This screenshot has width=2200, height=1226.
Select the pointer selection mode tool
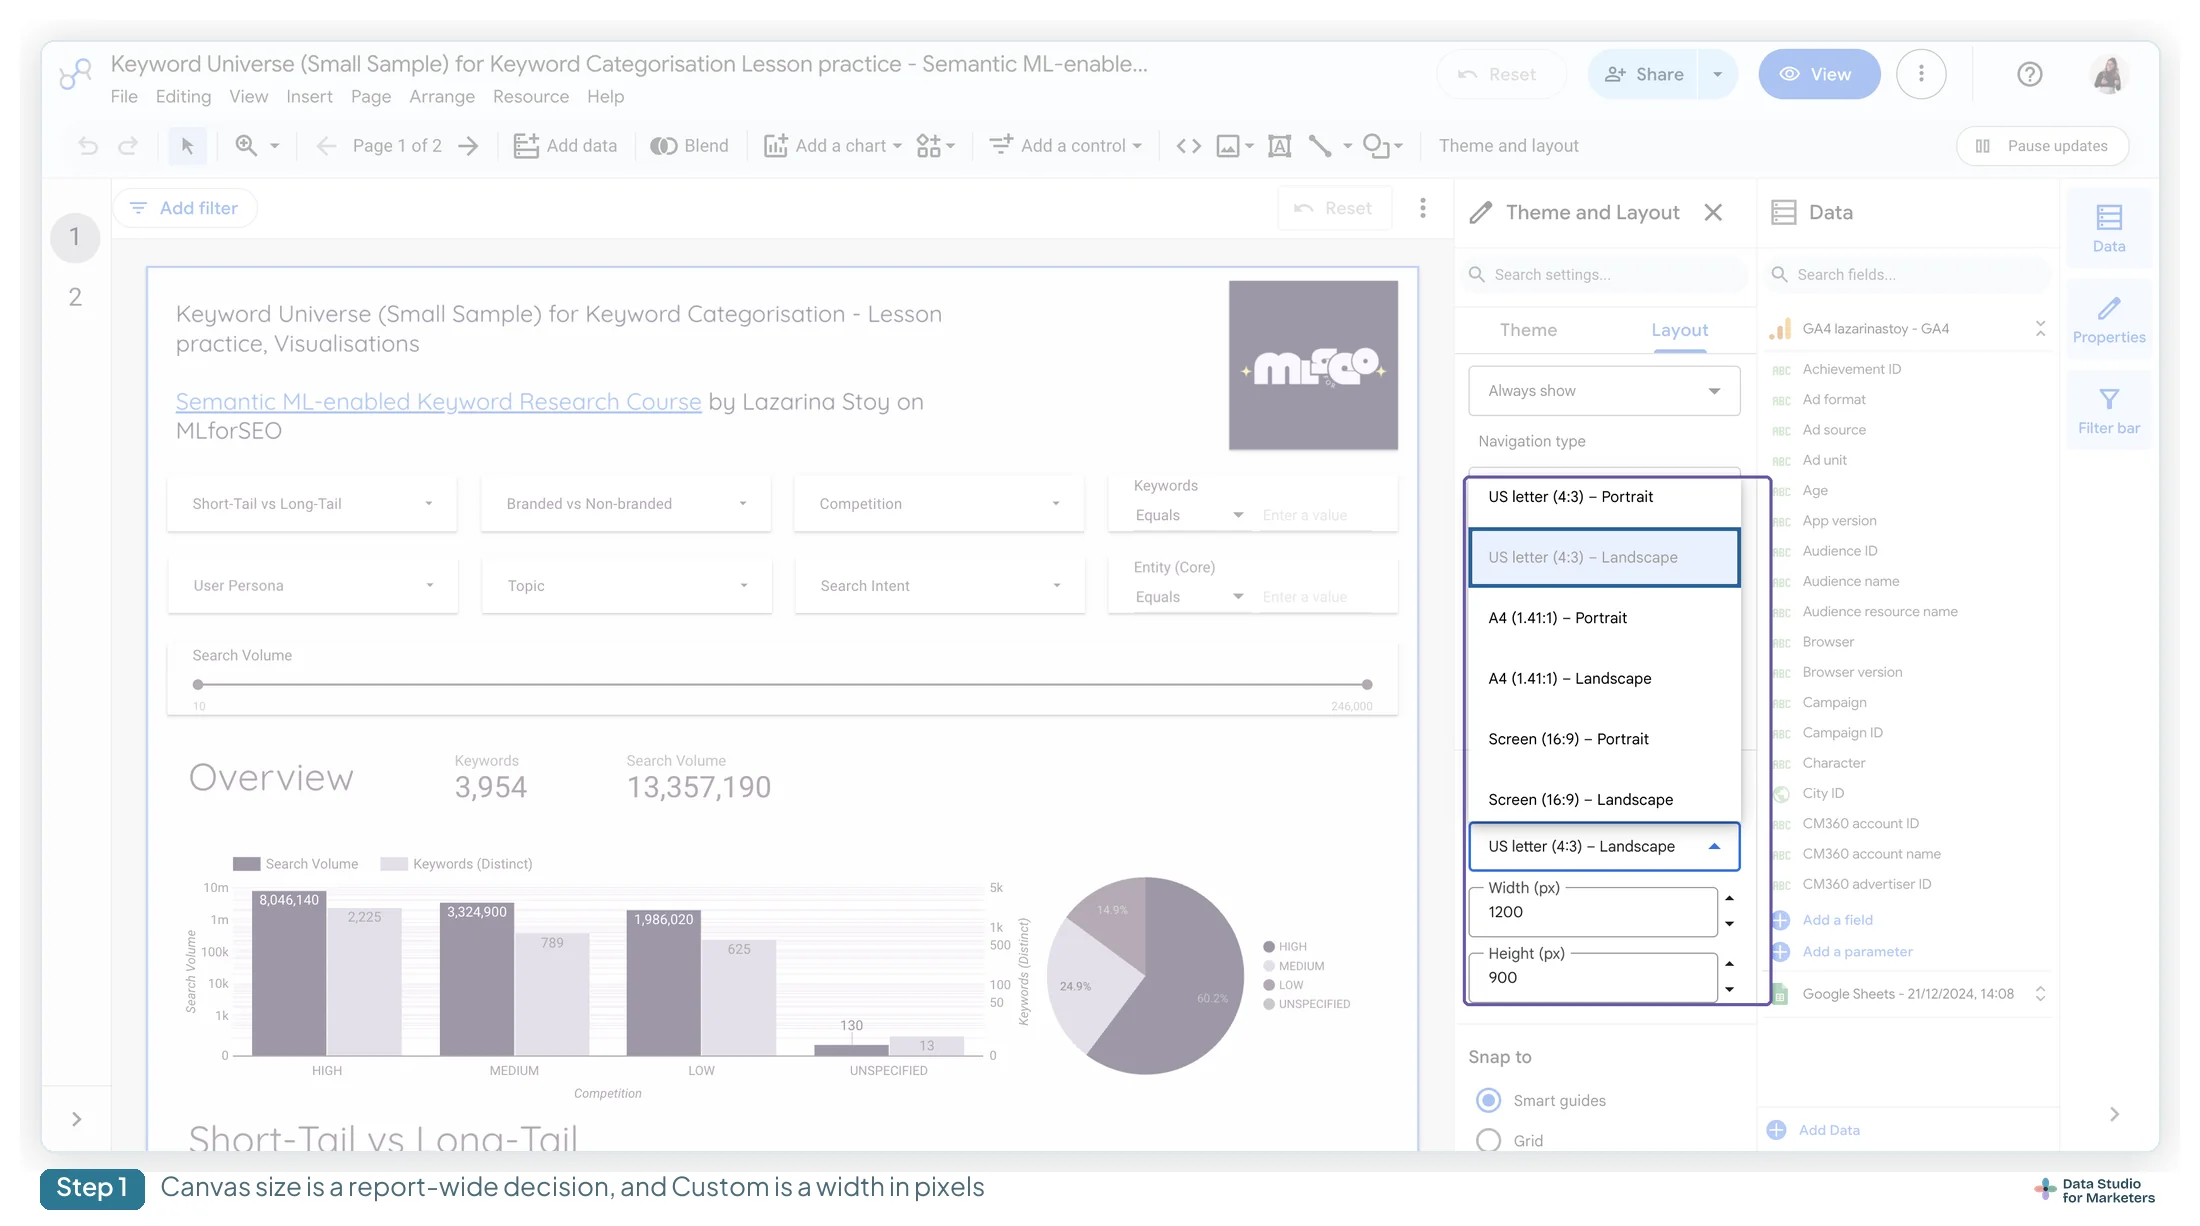click(187, 146)
